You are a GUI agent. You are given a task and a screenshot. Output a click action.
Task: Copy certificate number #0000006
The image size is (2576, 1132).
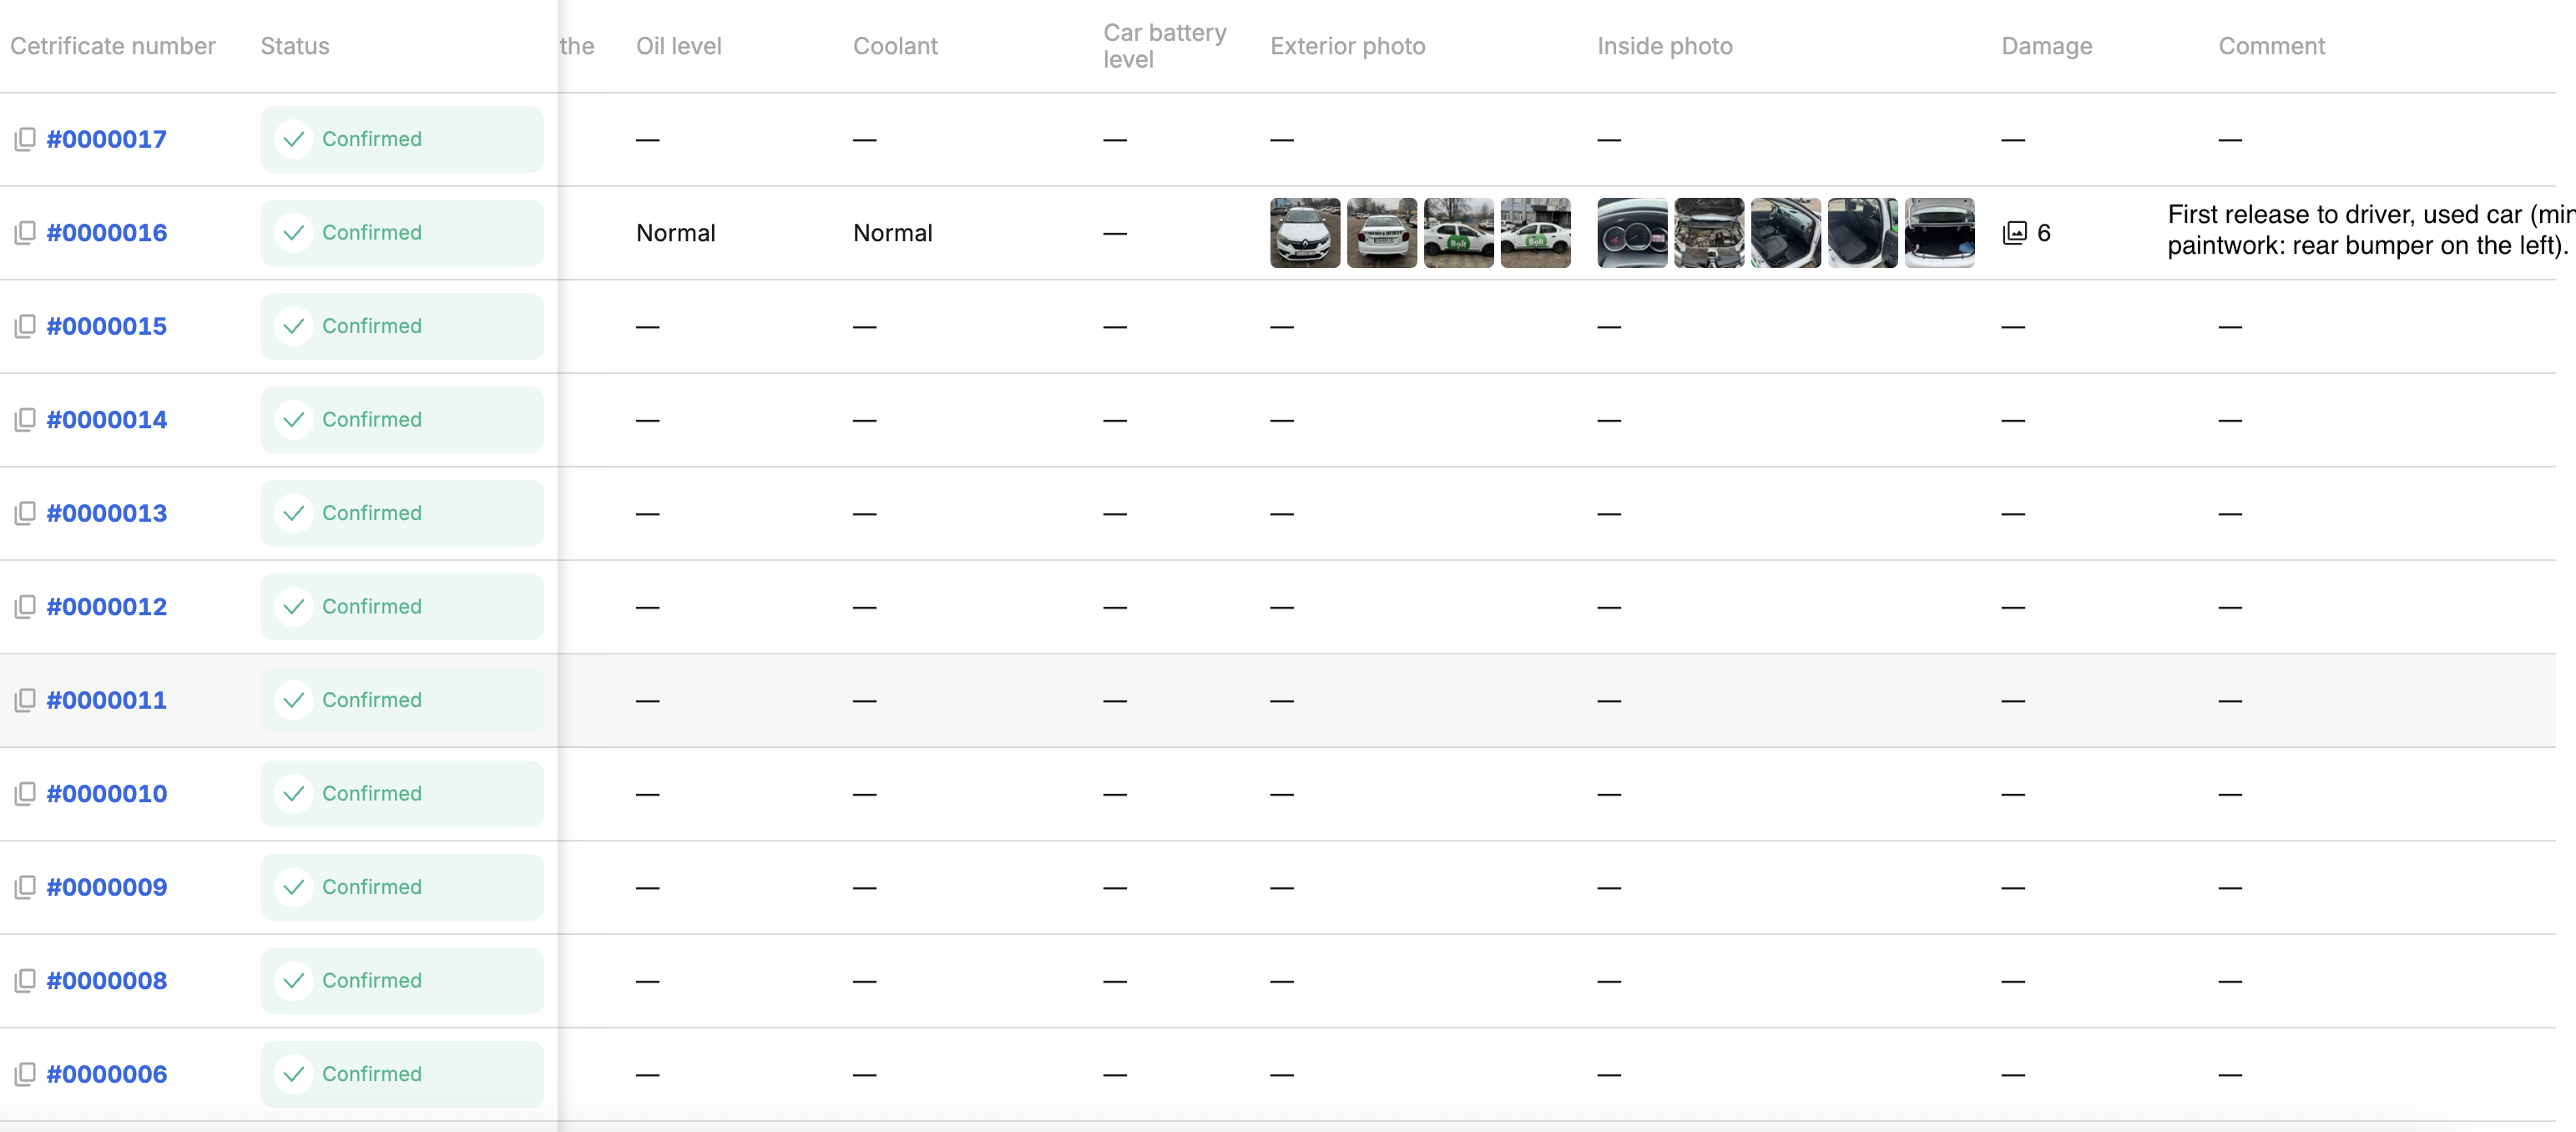(x=25, y=1074)
